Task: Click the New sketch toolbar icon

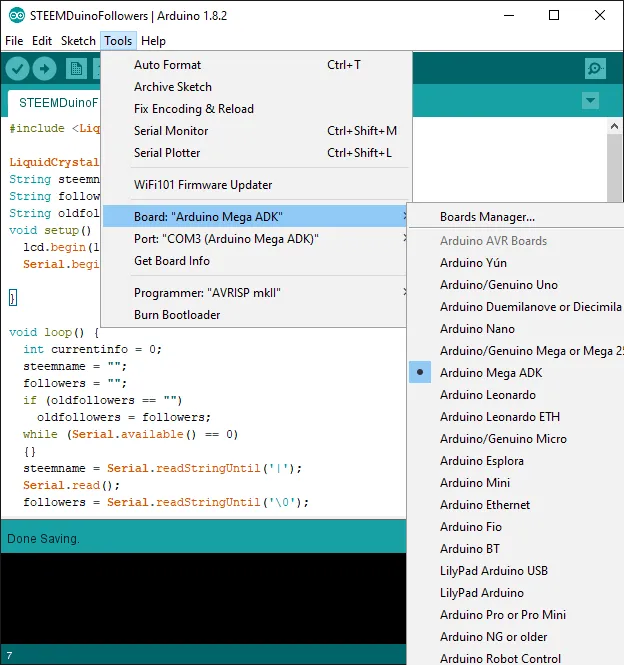Action: [x=76, y=68]
